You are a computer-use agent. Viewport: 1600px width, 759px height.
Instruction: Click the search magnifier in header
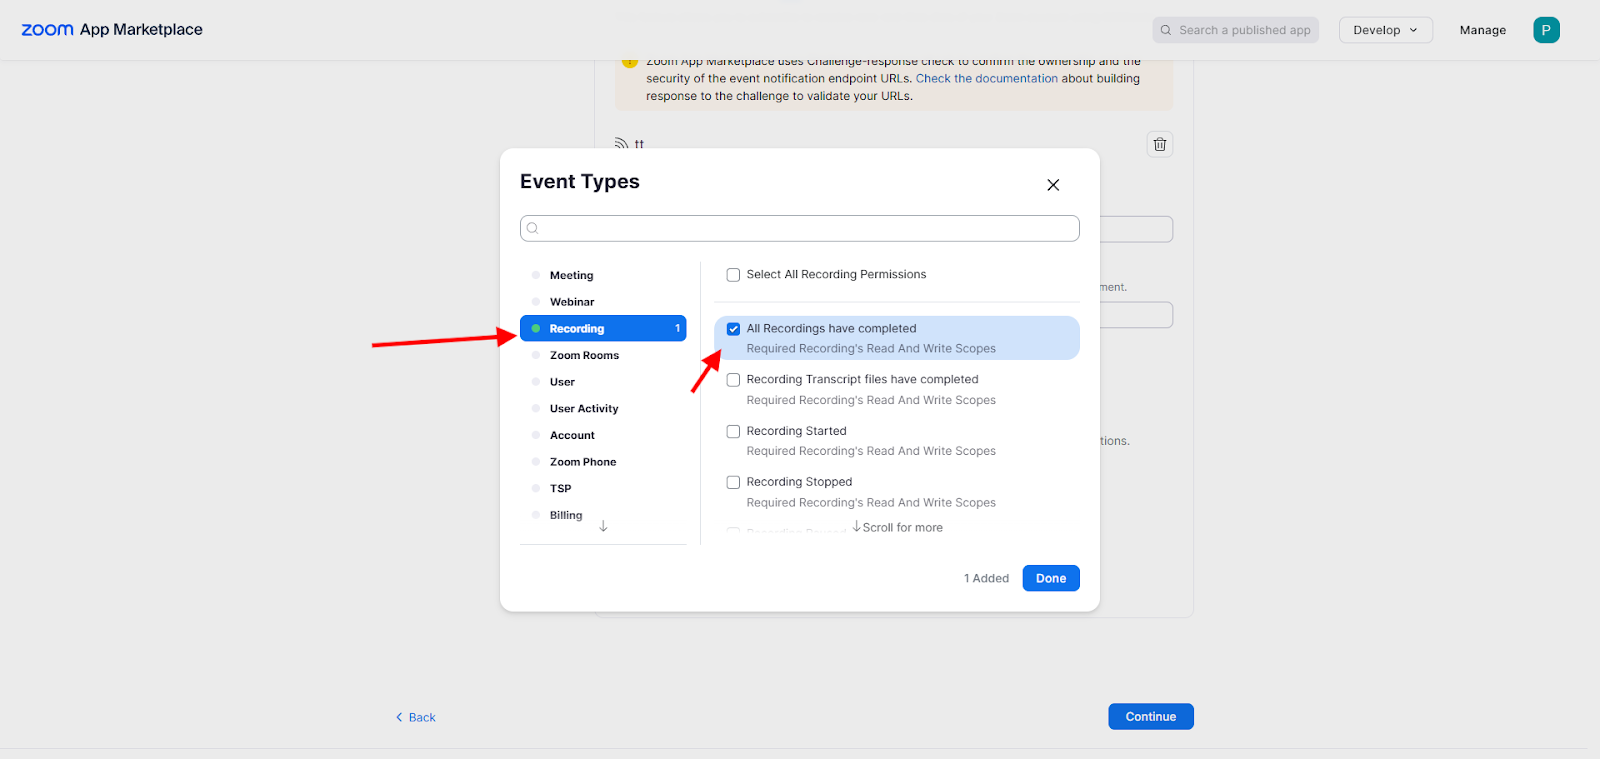pyautogui.click(x=1166, y=30)
